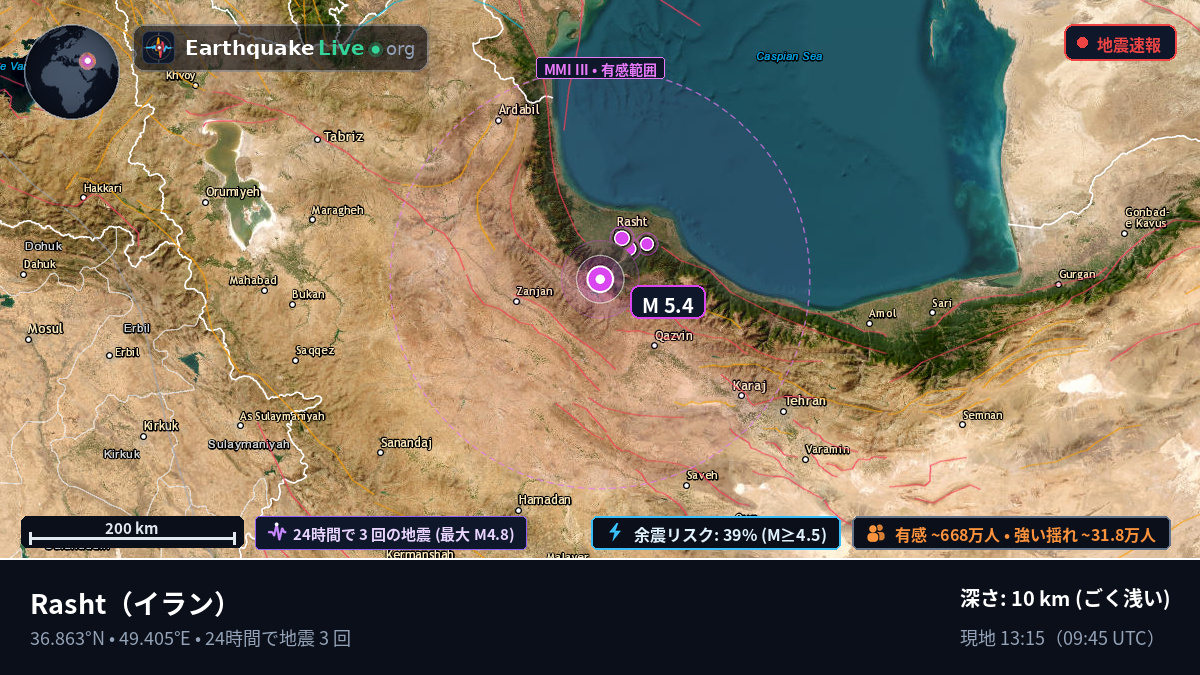1200x675 pixels.
Task: Click the Karaj city label
Action: [750, 385]
